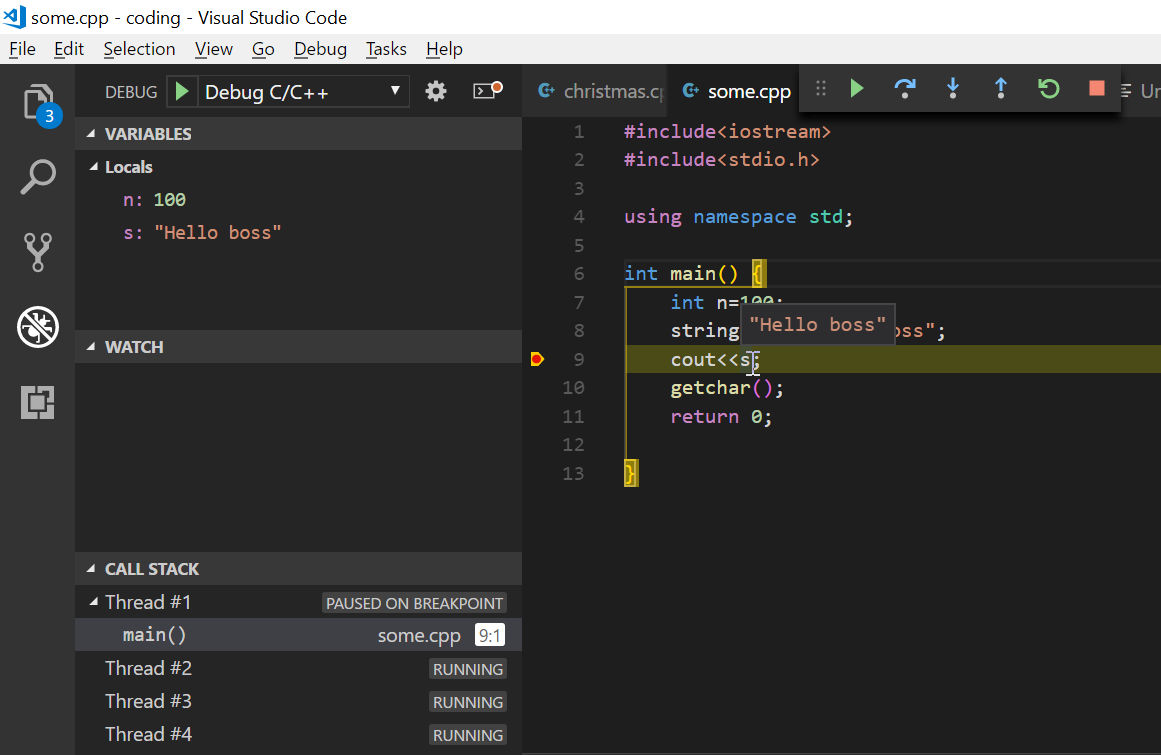Open the Selection menu
This screenshot has width=1161, height=755.
point(139,49)
